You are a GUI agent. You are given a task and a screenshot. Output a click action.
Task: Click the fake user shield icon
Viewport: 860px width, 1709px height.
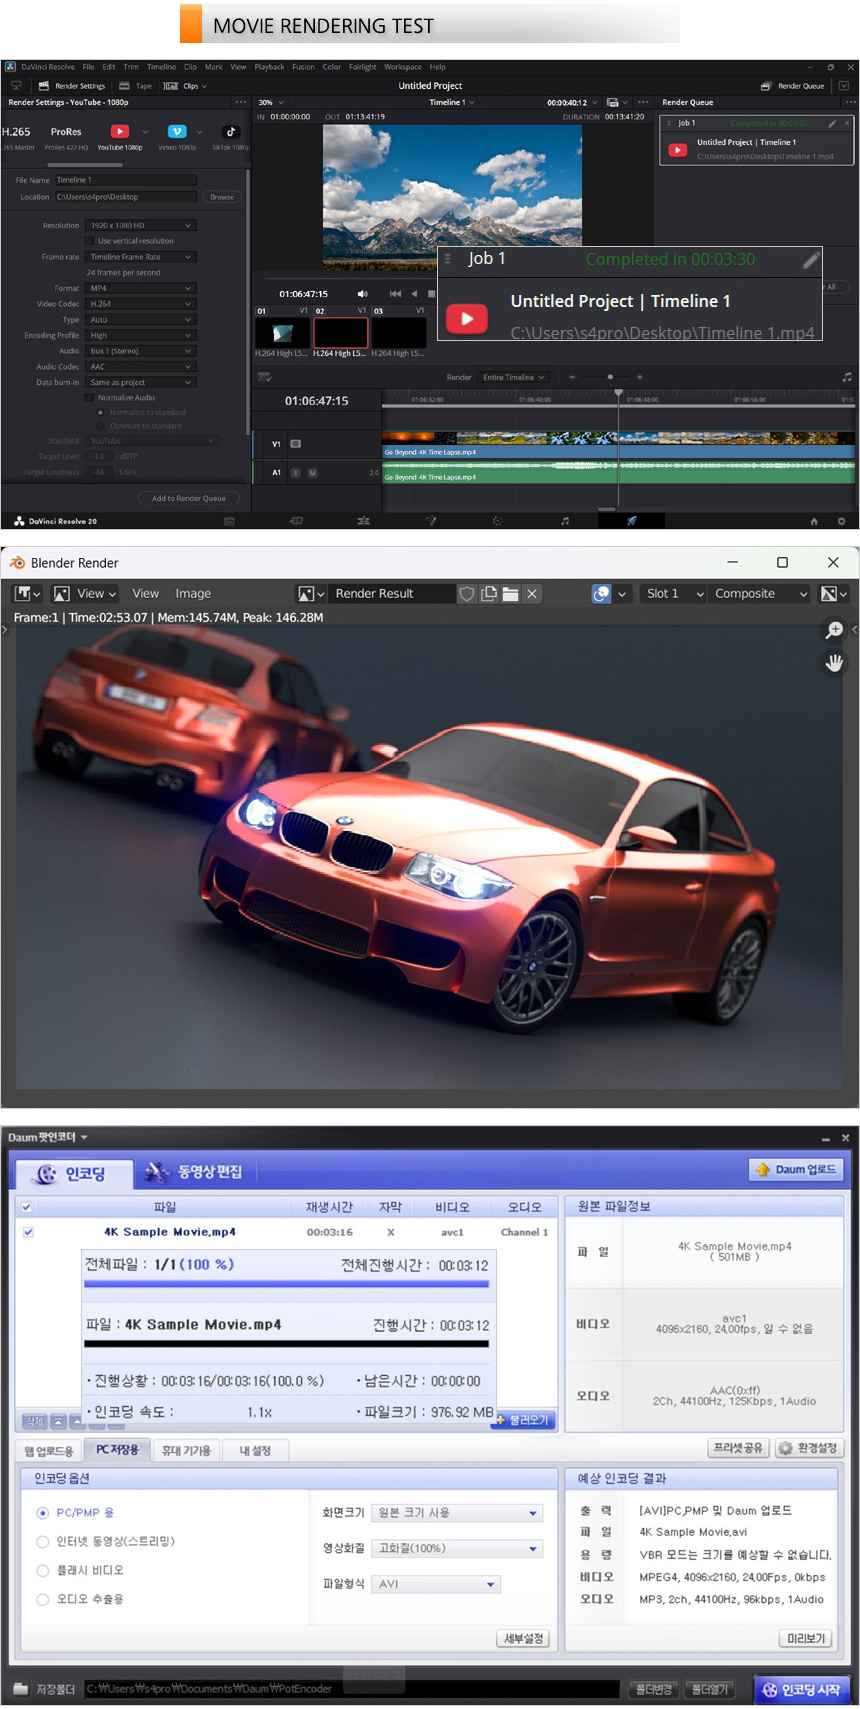467,594
